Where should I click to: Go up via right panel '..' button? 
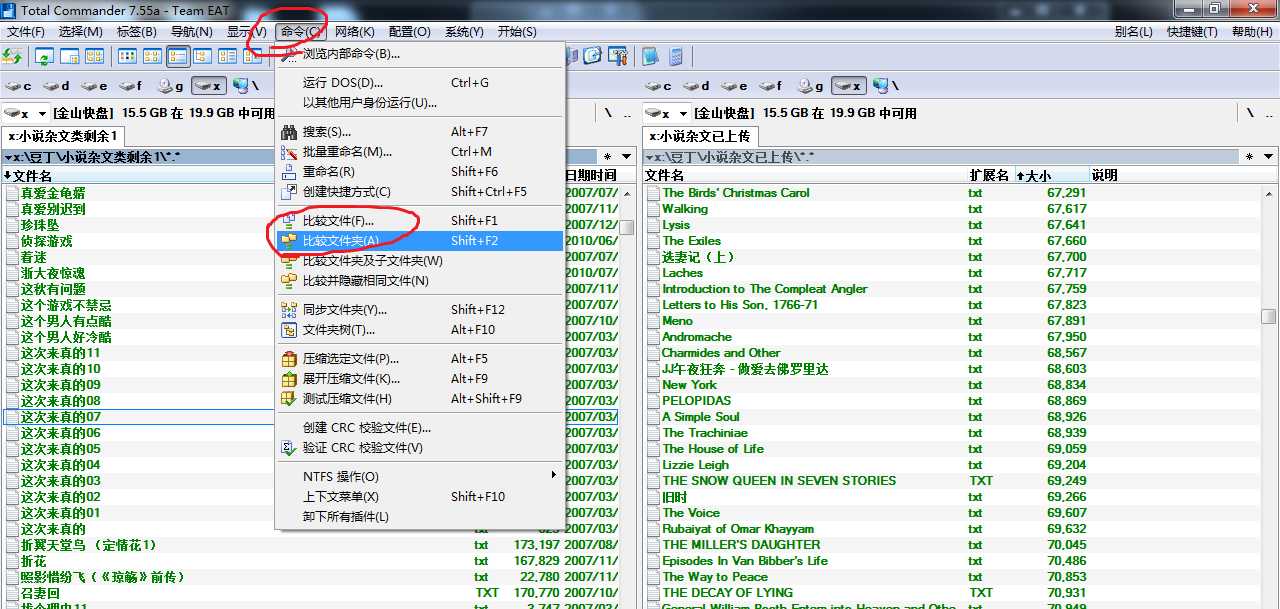coord(1269,113)
